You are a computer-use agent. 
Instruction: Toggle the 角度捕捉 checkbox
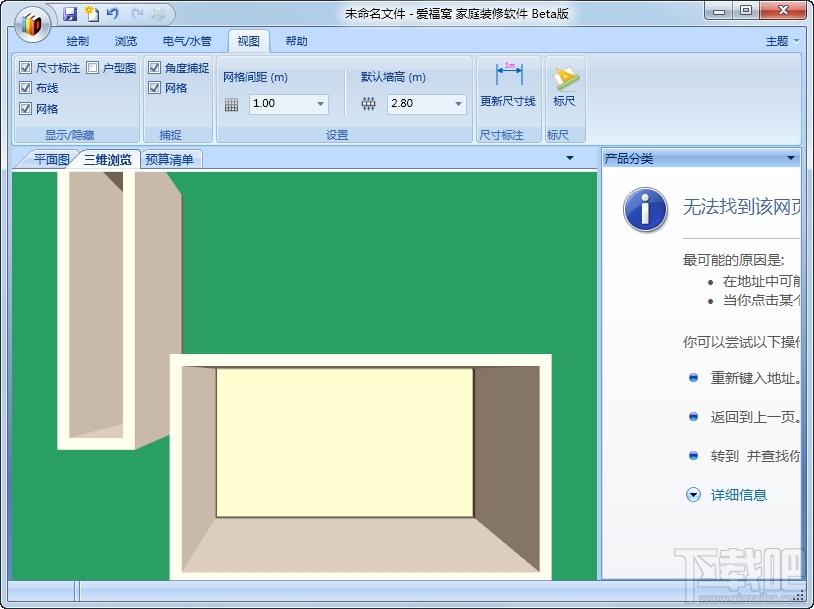[x=154, y=67]
